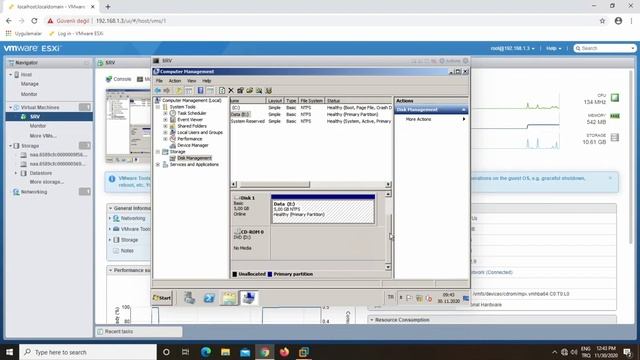Open More Actions submenu in Actions pane
This screenshot has height=360, width=640.
(x=431, y=119)
